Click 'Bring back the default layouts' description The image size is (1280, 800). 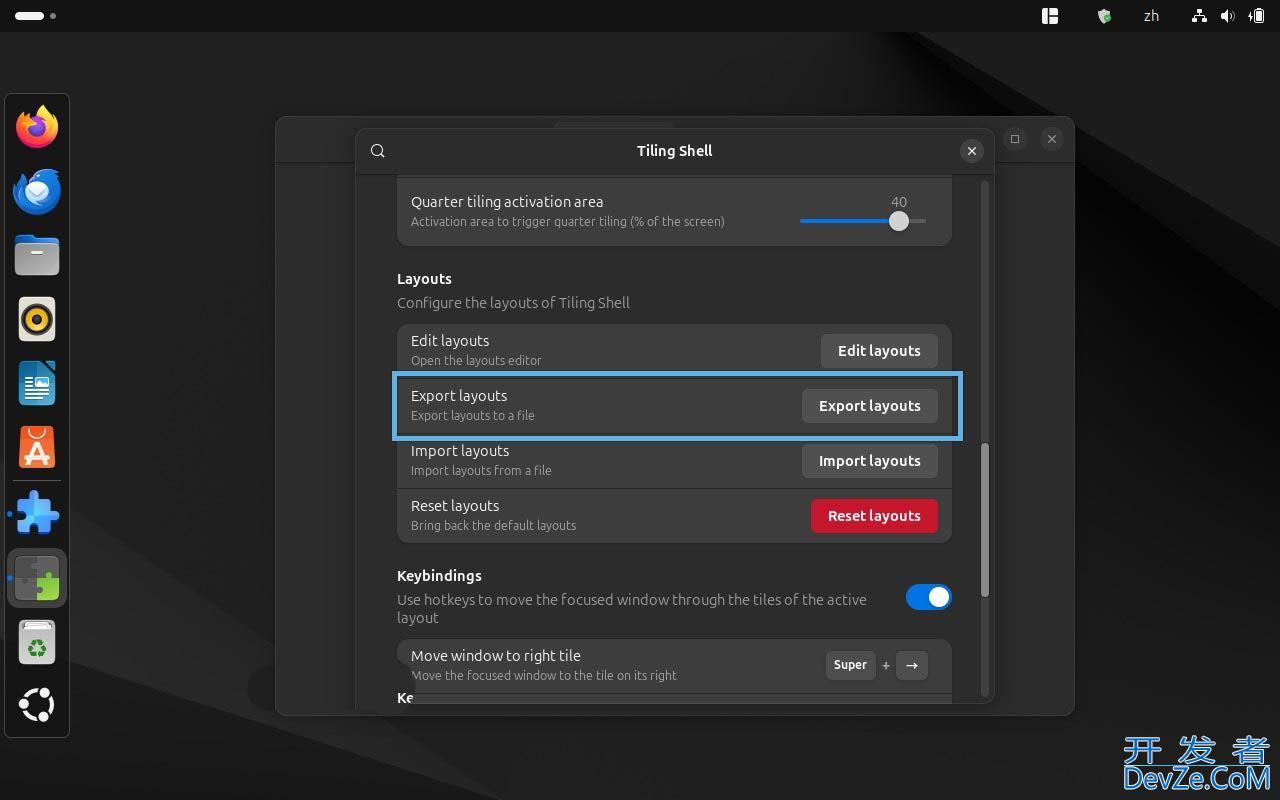point(493,526)
